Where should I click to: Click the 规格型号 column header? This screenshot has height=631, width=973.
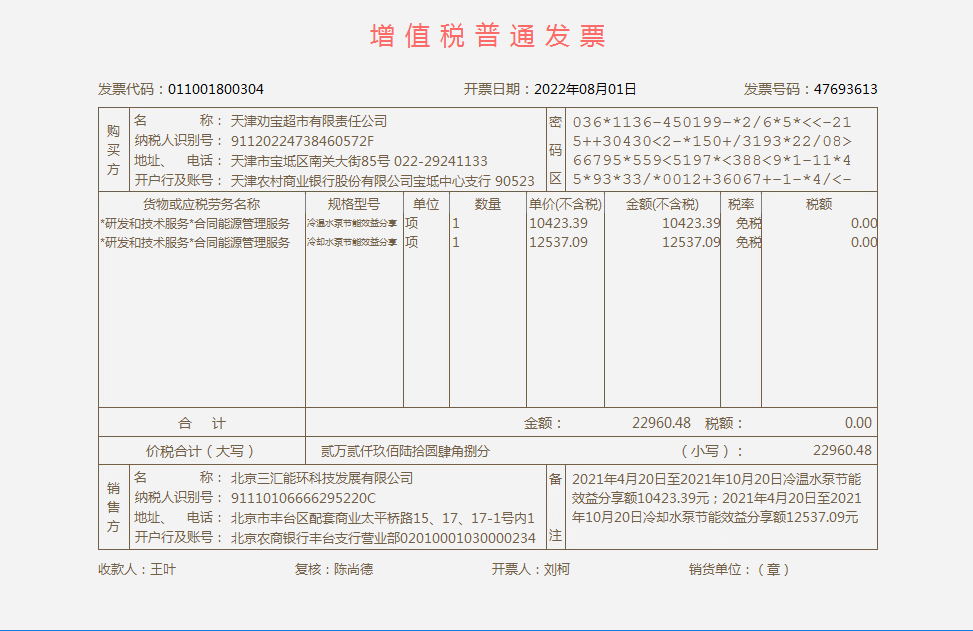pos(353,204)
